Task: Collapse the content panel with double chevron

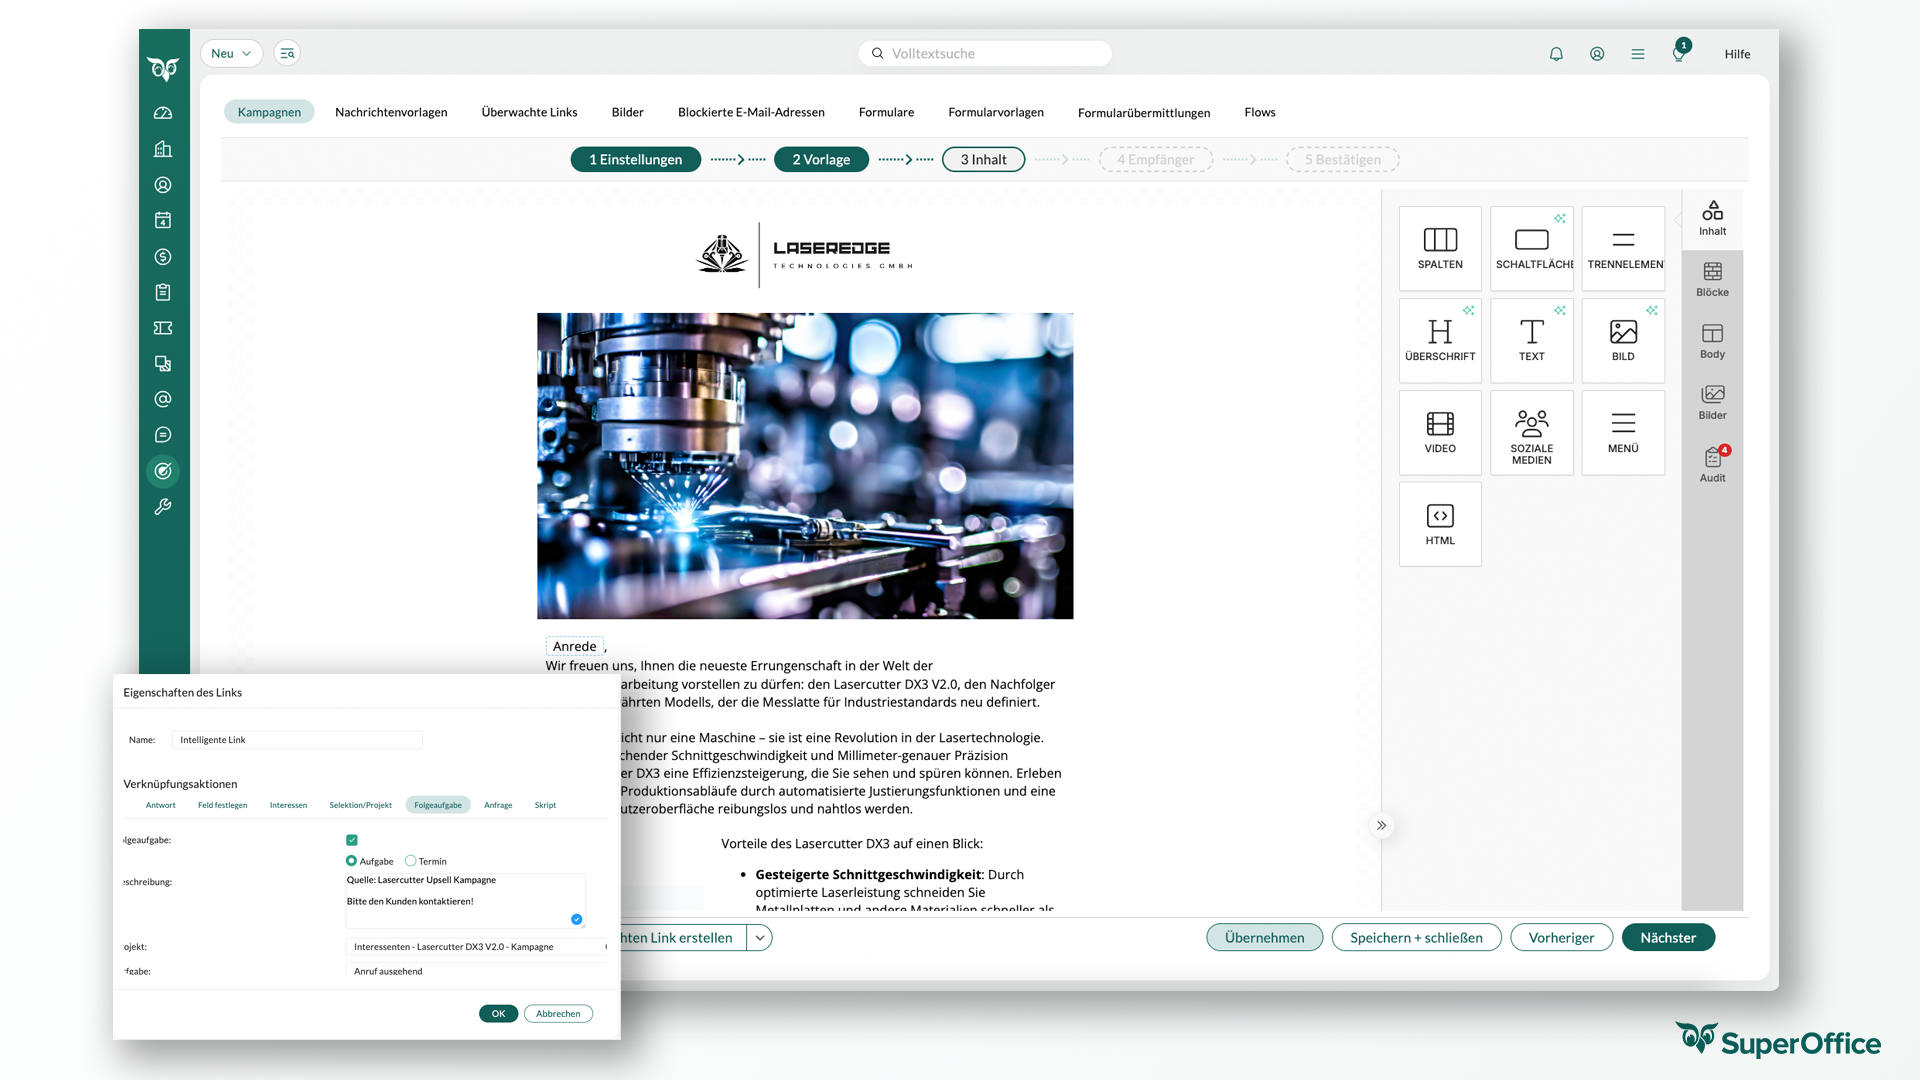Action: point(1381,825)
